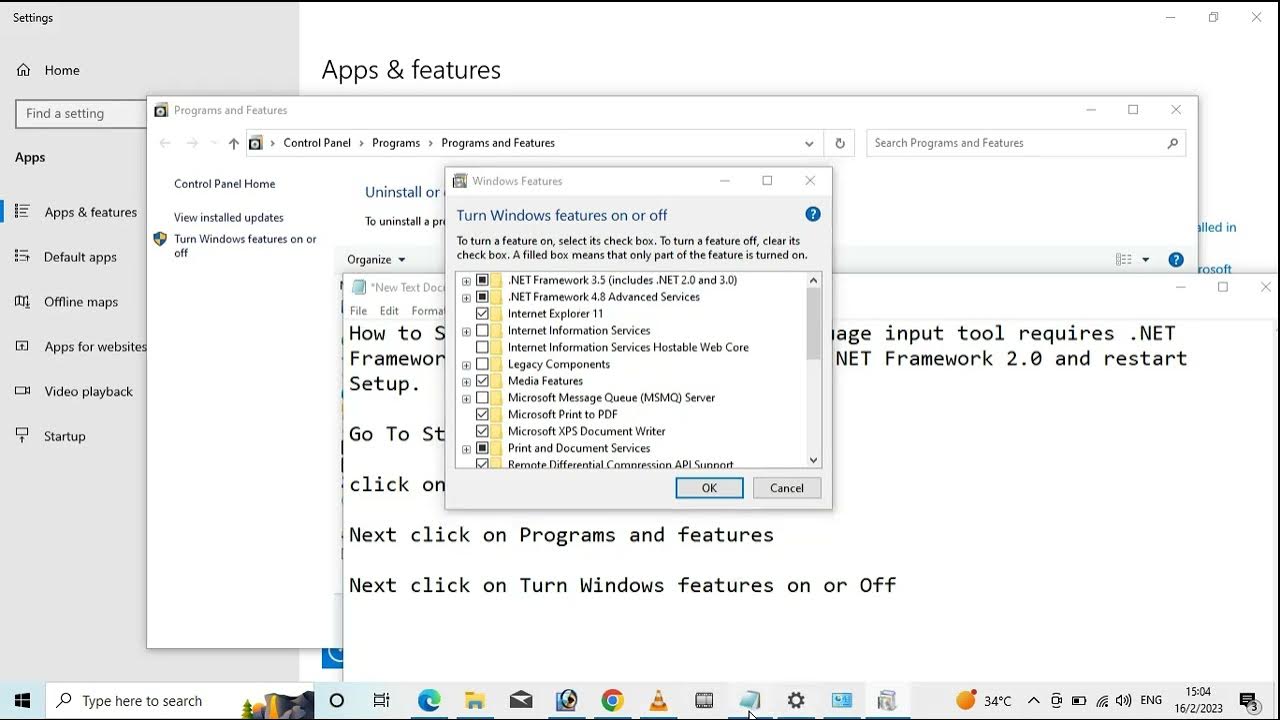Image resolution: width=1280 pixels, height=720 pixels.
Task: Expand the Print and Document Services node
Action: (x=466, y=449)
